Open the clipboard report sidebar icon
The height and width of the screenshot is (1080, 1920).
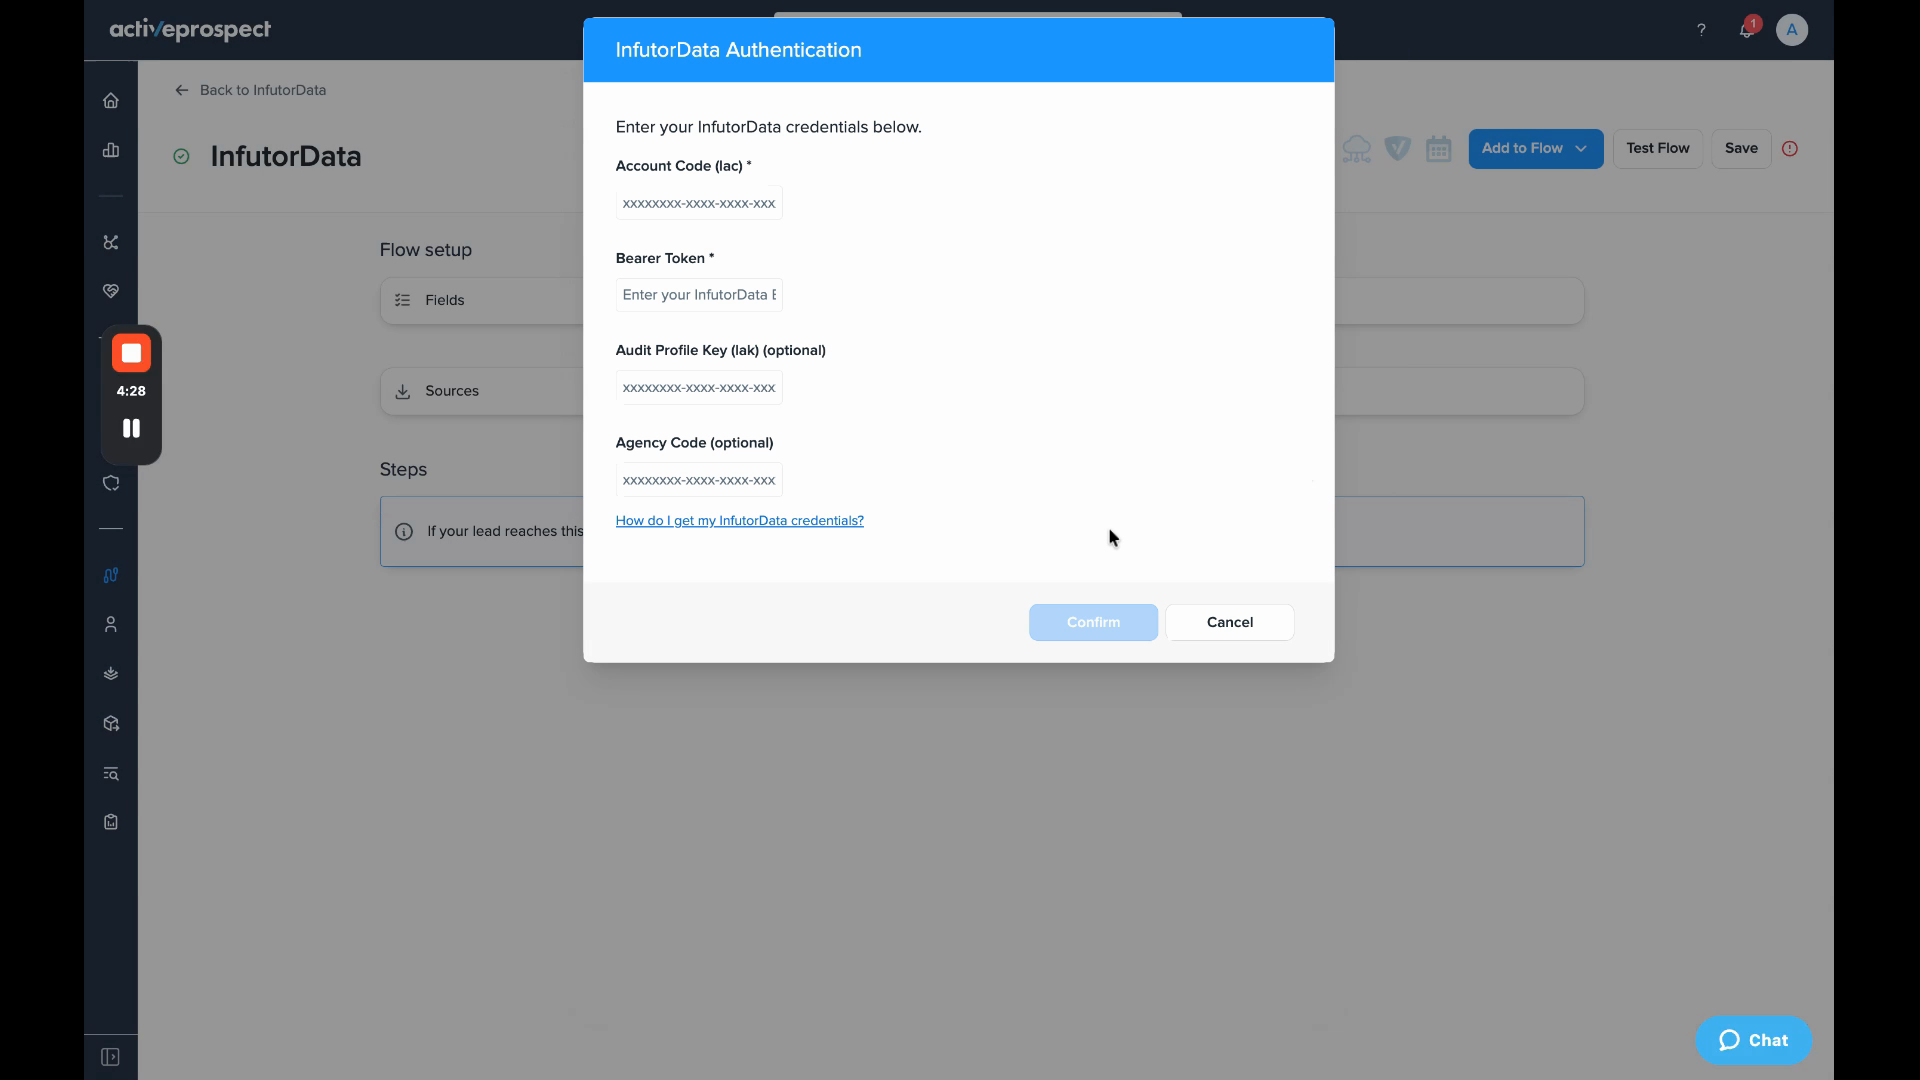(x=111, y=822)
